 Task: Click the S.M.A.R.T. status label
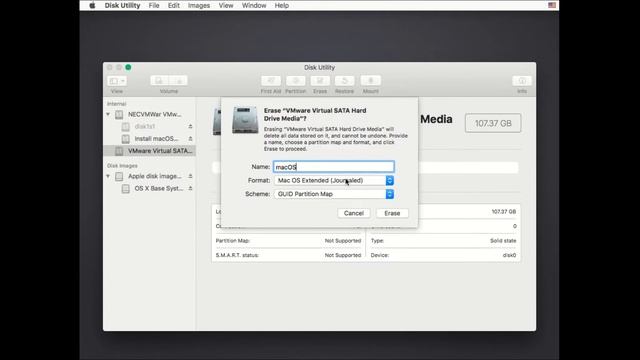point(237,256)
